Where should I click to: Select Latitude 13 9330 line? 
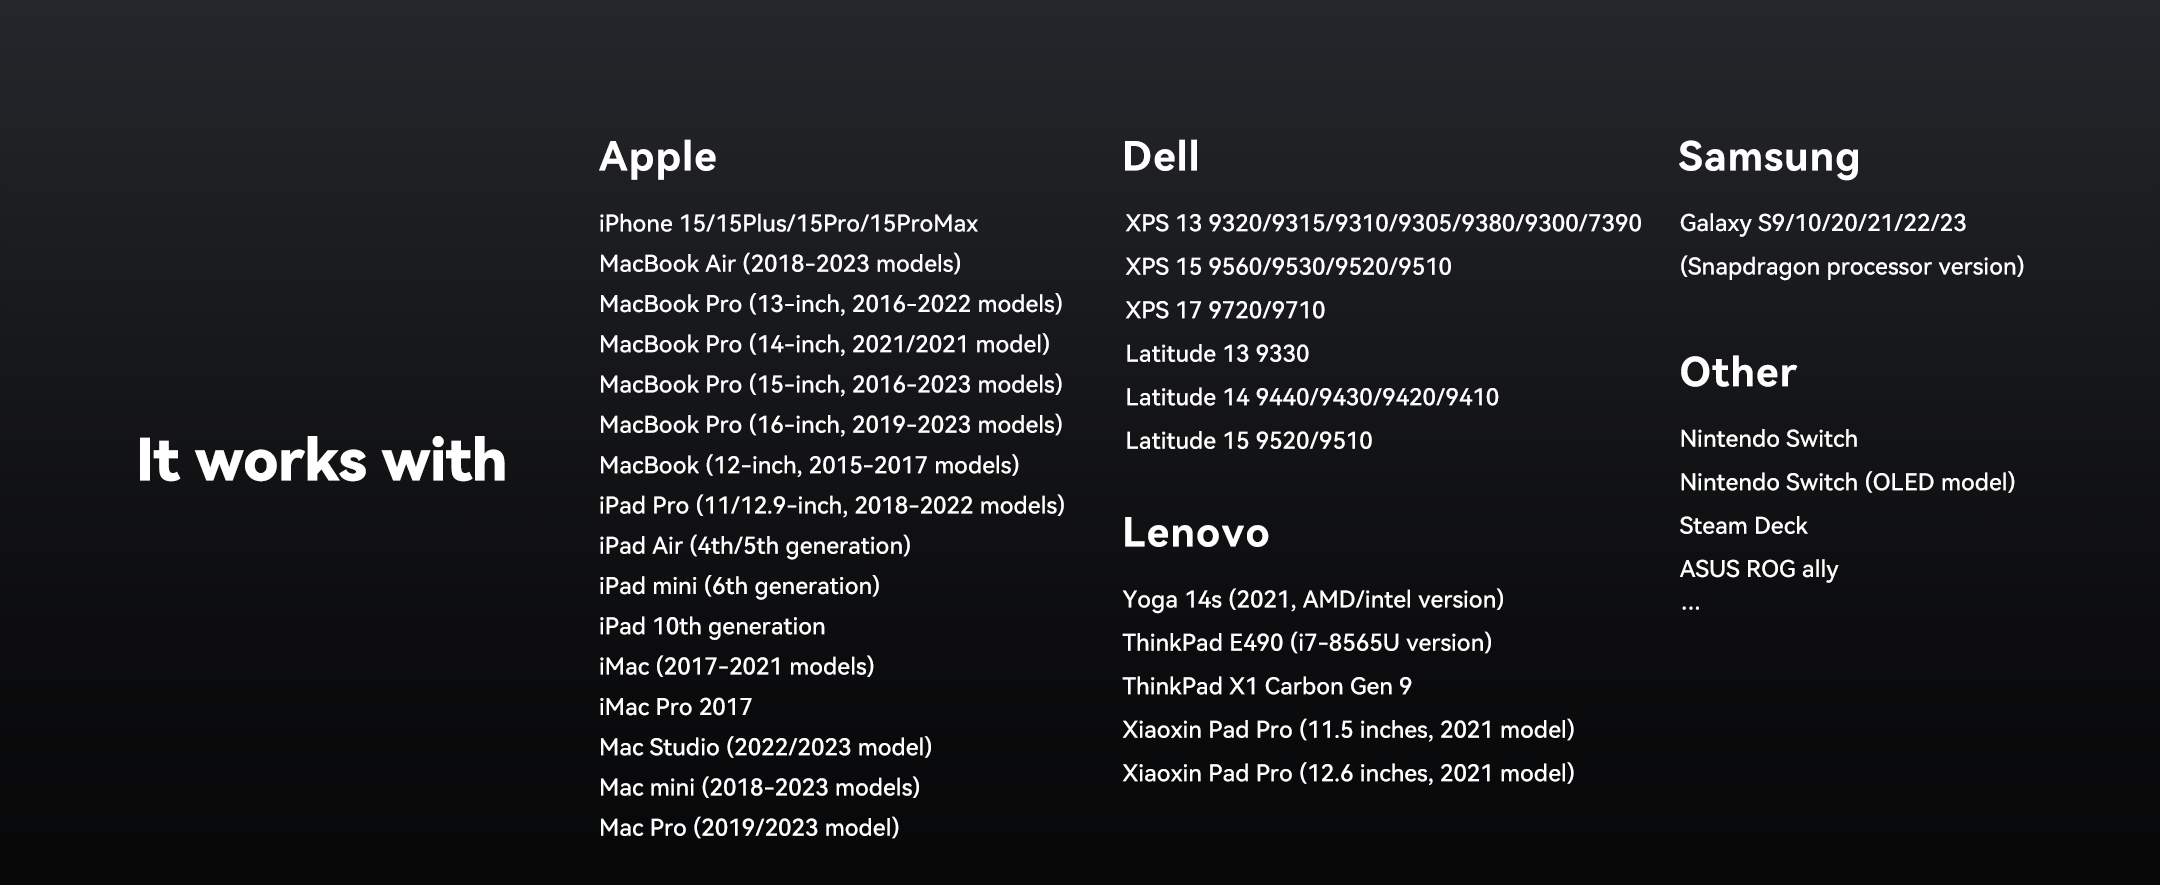coord(1216,353)
